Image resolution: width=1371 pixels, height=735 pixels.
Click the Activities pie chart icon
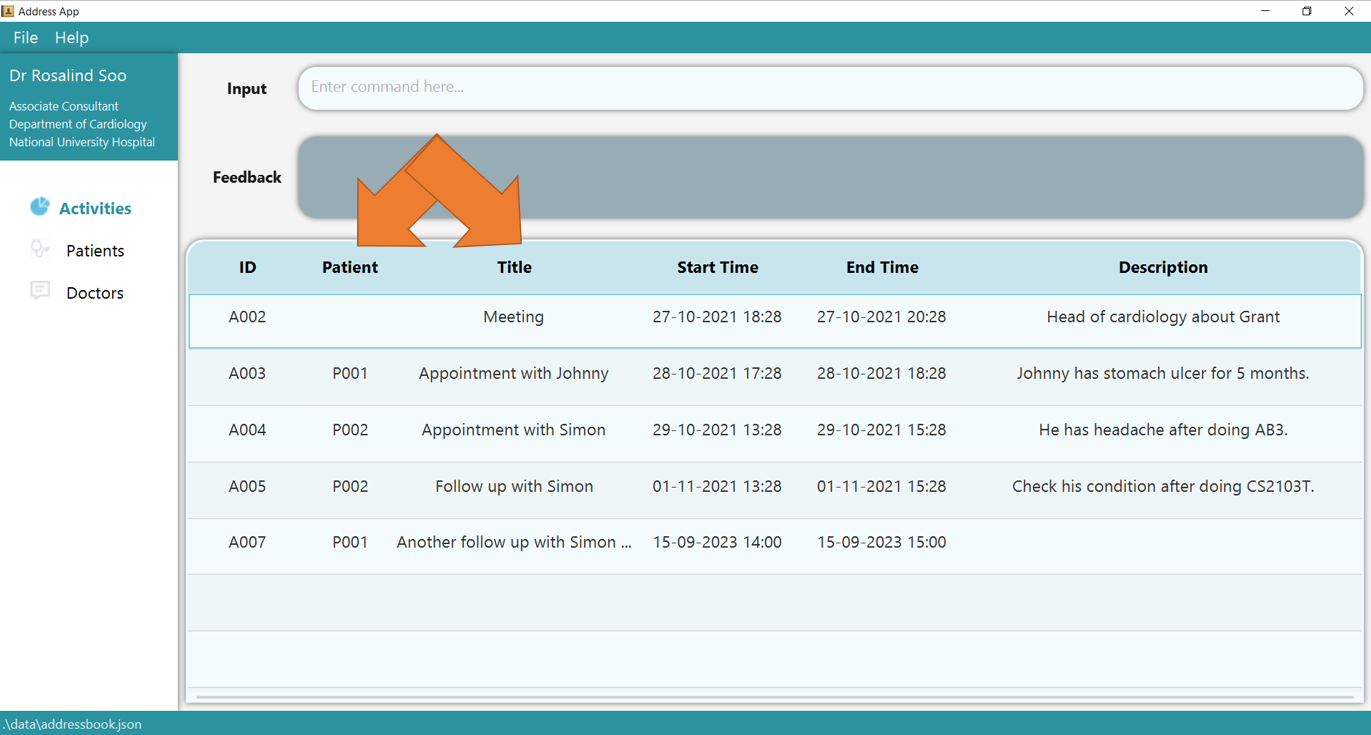point(39,207)
